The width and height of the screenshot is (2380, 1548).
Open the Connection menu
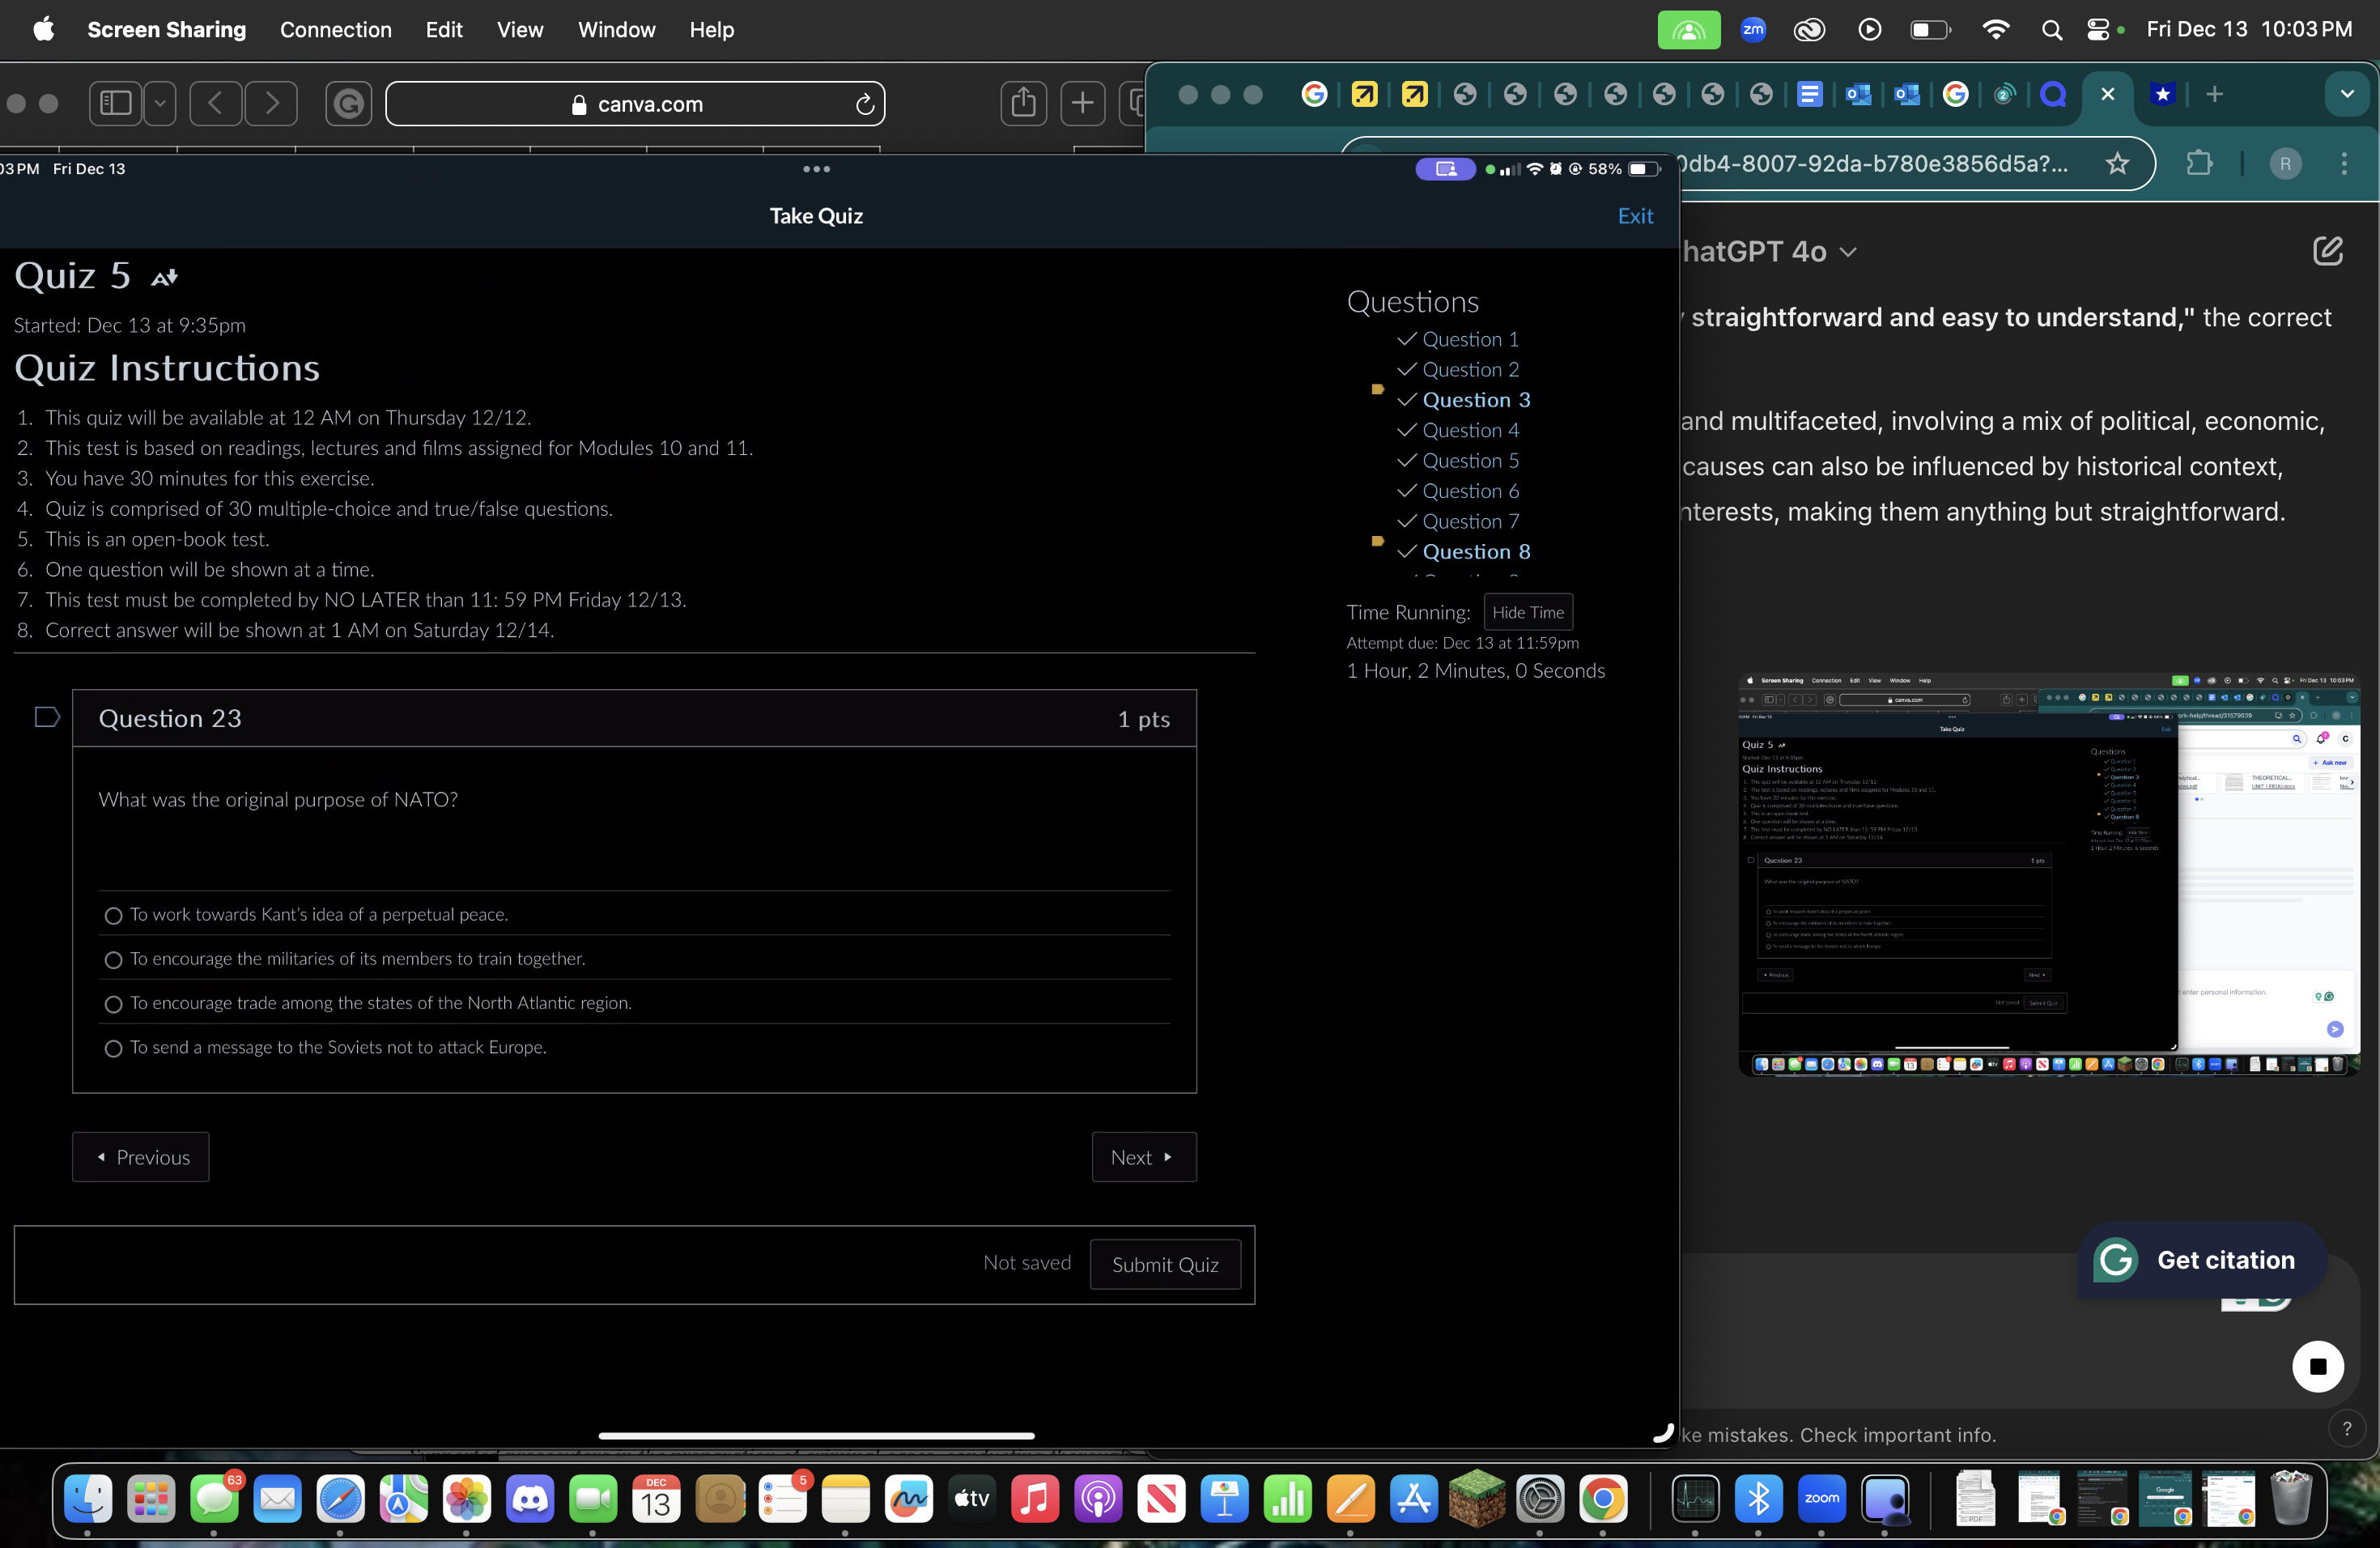(336, 30)
